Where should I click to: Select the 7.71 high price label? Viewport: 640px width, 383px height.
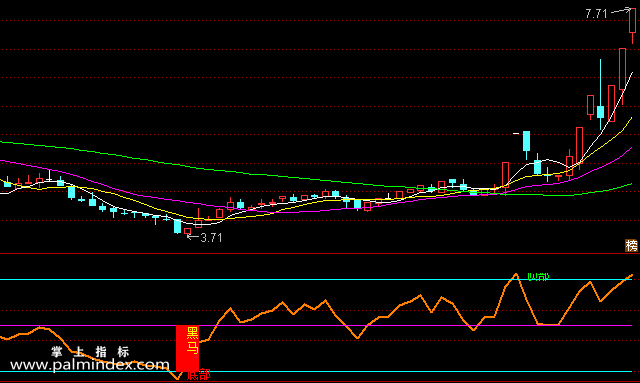pos(596,14)
